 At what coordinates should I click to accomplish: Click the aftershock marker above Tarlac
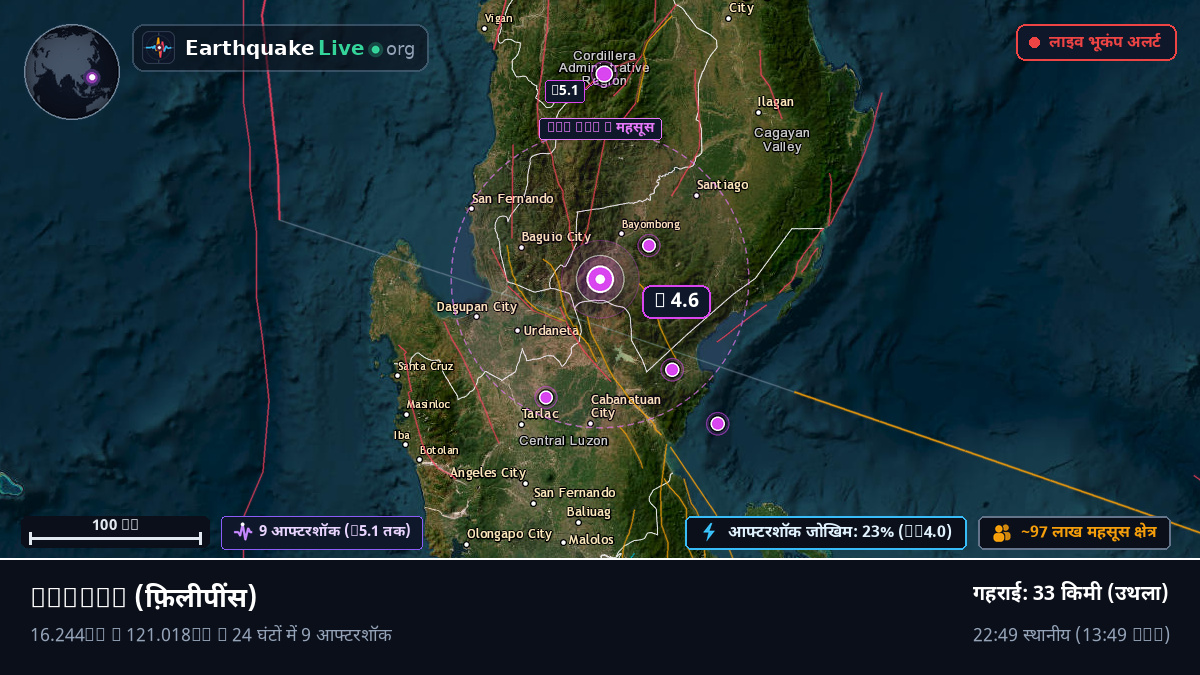546,397
